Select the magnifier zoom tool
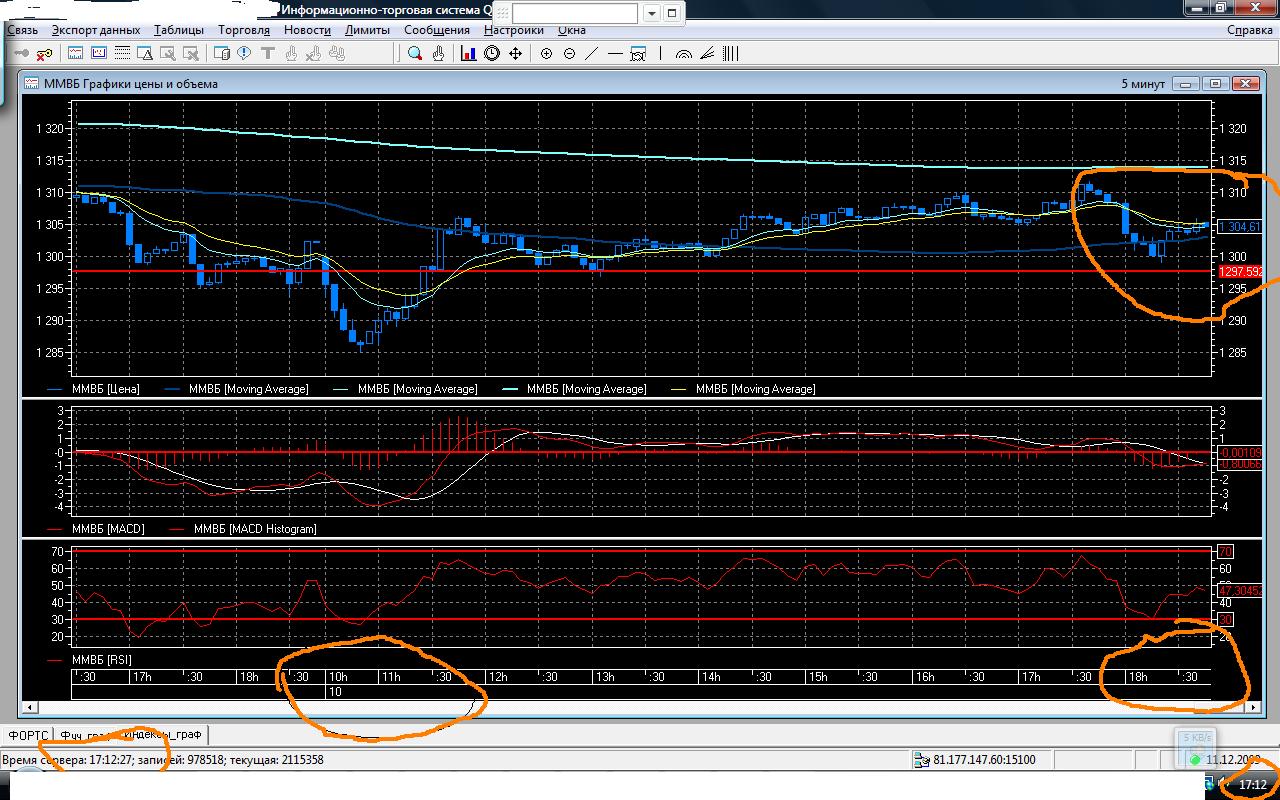Viewport: 1280px width, 800px height. 415,54
